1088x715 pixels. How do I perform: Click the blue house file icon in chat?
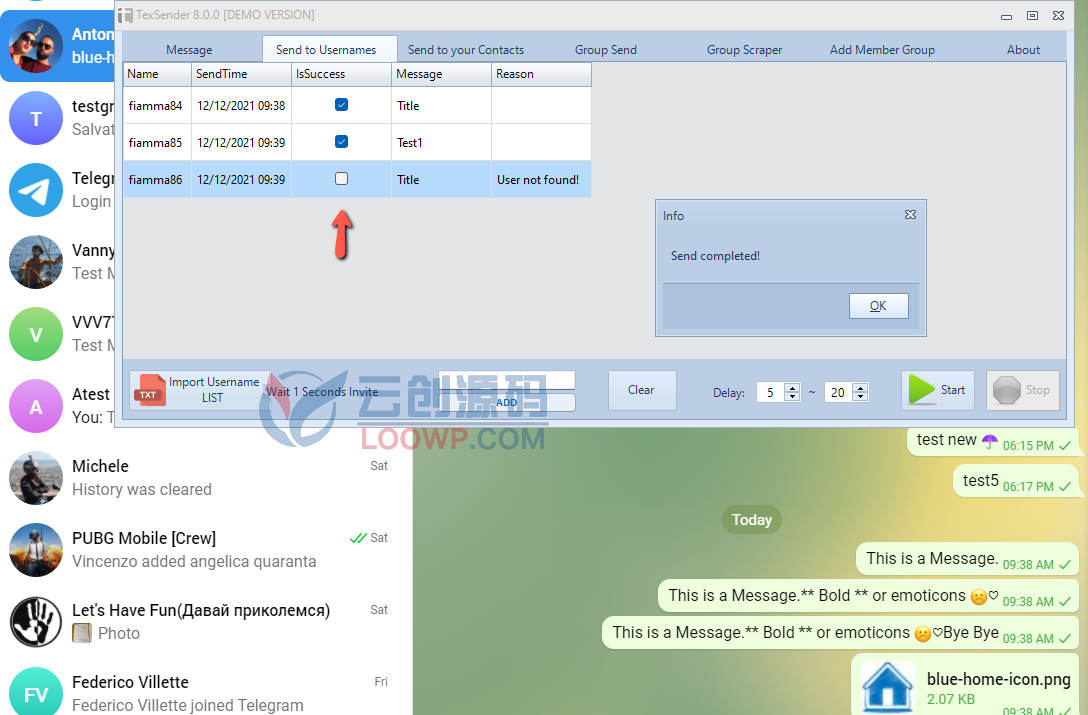pos(887,687)
